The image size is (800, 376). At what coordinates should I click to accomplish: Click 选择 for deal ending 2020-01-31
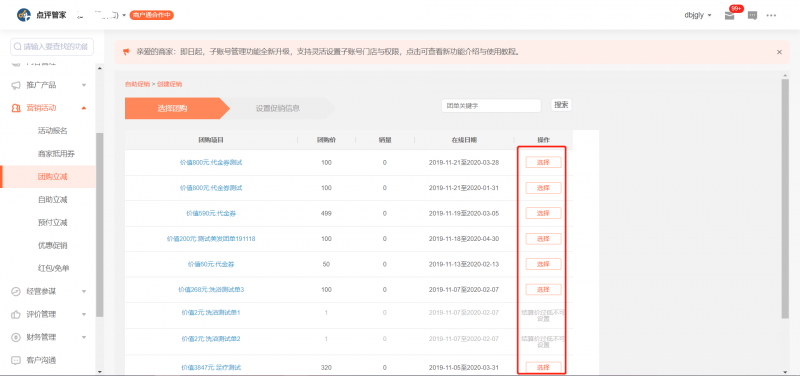[x=543, y=188]
